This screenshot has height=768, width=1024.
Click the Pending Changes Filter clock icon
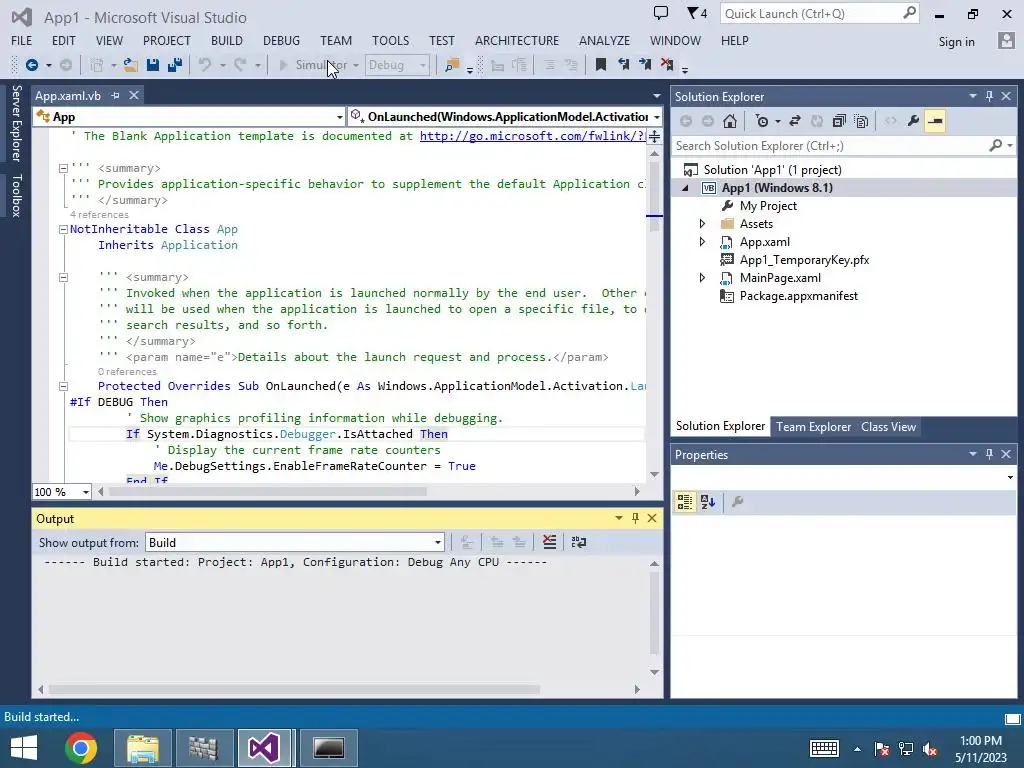tap(762, 121)
